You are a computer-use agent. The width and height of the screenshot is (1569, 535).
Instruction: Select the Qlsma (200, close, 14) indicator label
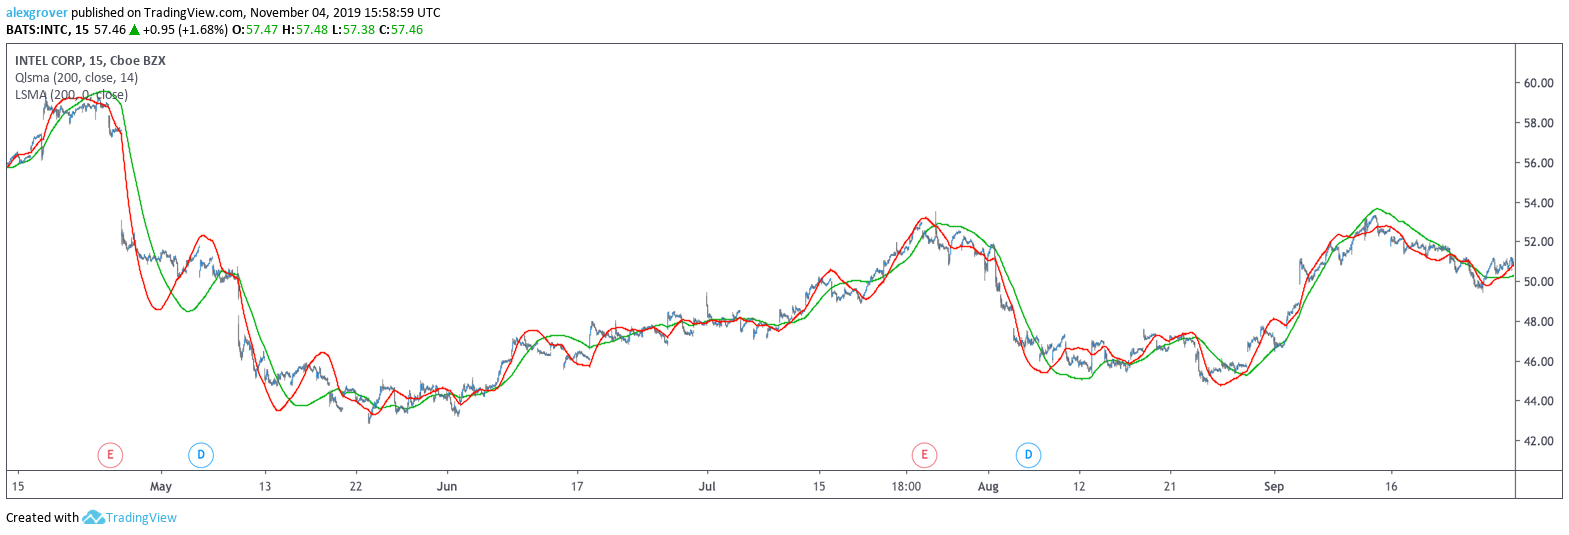77,77
